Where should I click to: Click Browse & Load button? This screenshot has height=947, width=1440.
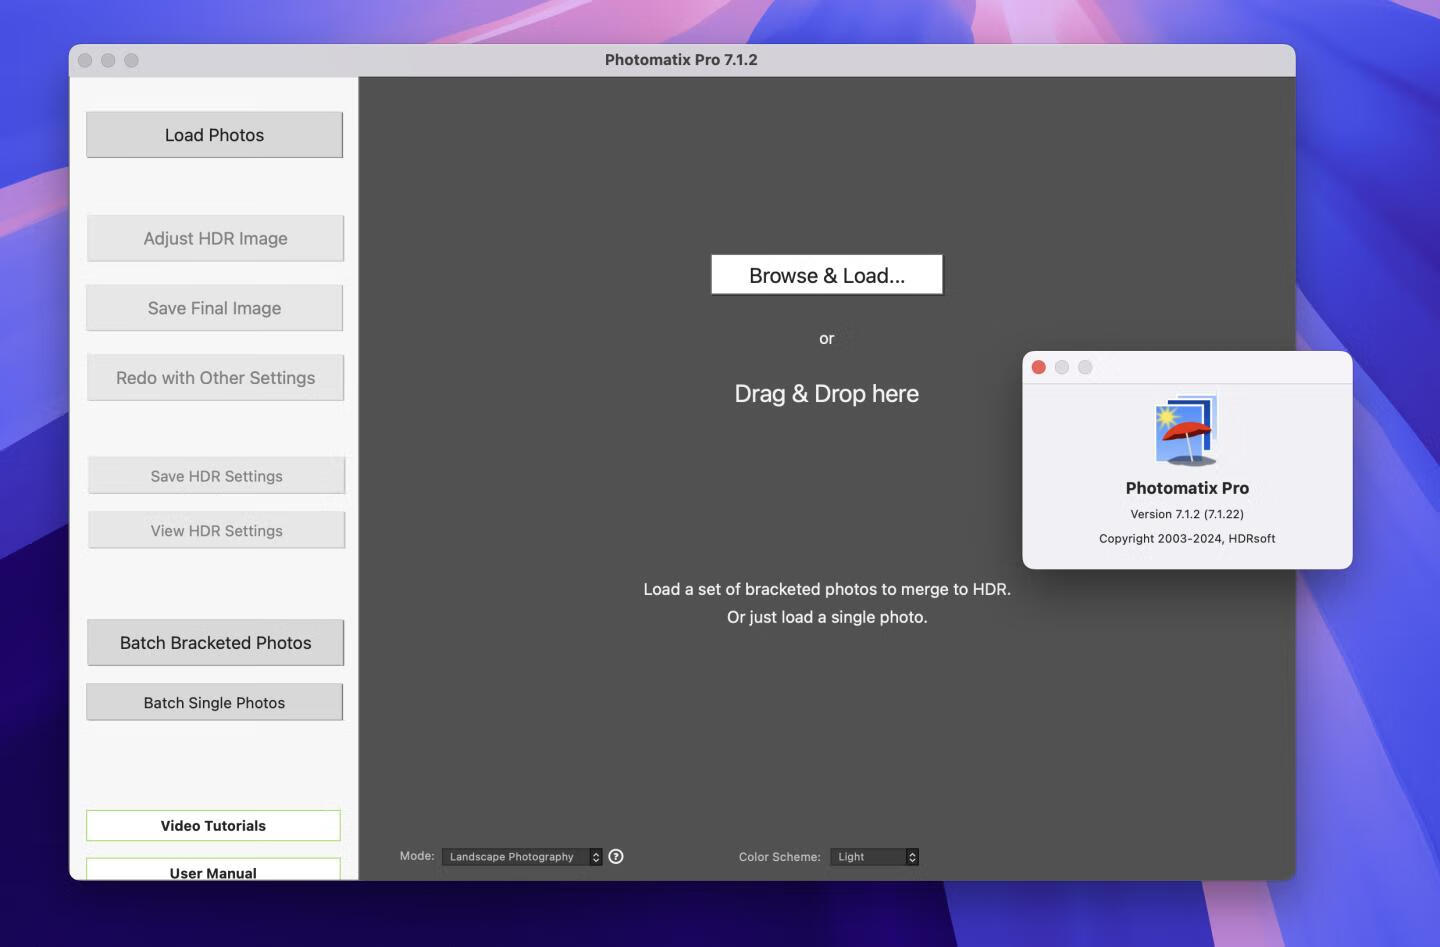(x=827, y=275)
